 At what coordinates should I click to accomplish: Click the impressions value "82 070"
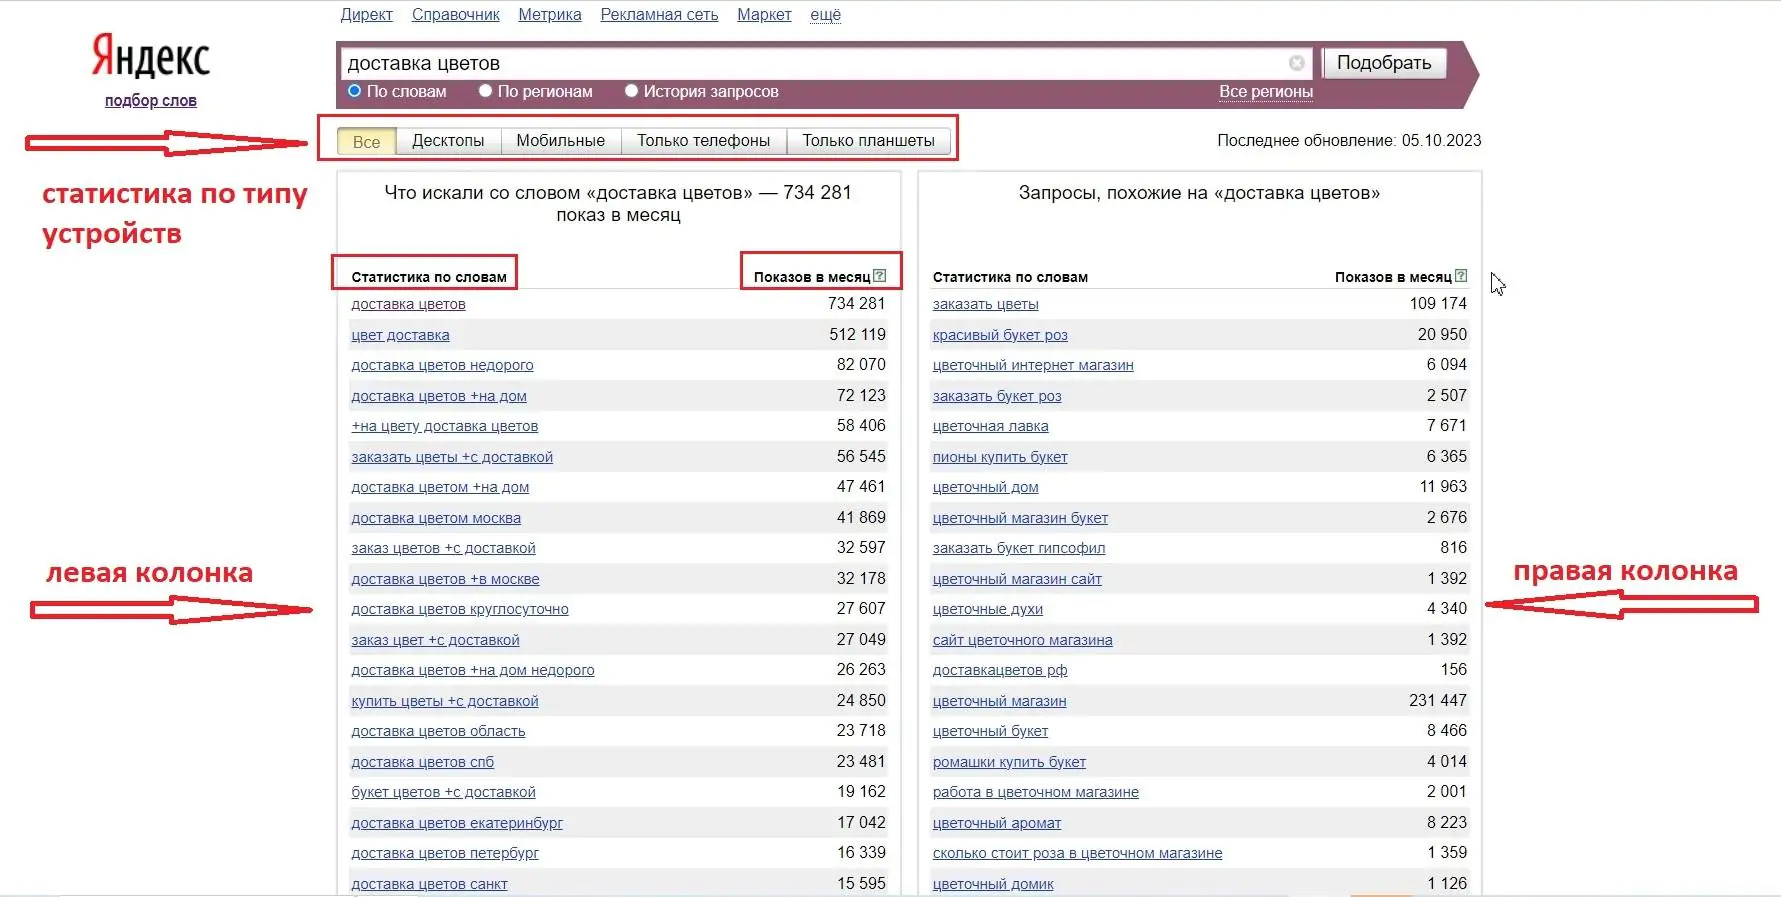click(x=861, y=364)
